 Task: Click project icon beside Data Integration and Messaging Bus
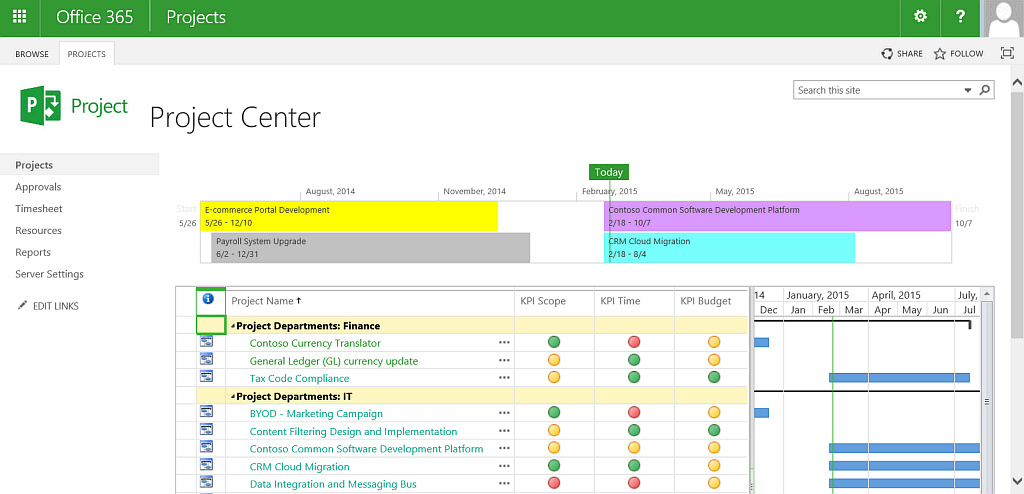[x=207, y=482]
